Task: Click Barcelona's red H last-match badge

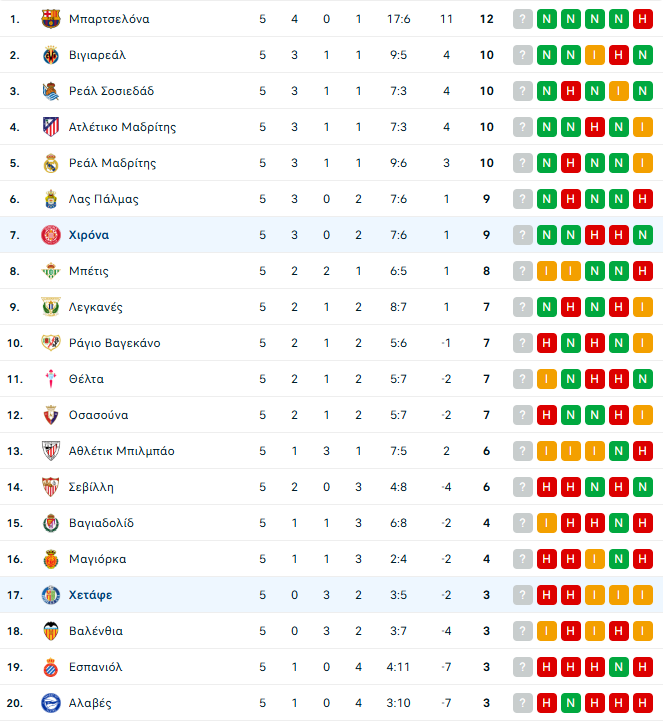Action: click(x=643, y=19)
